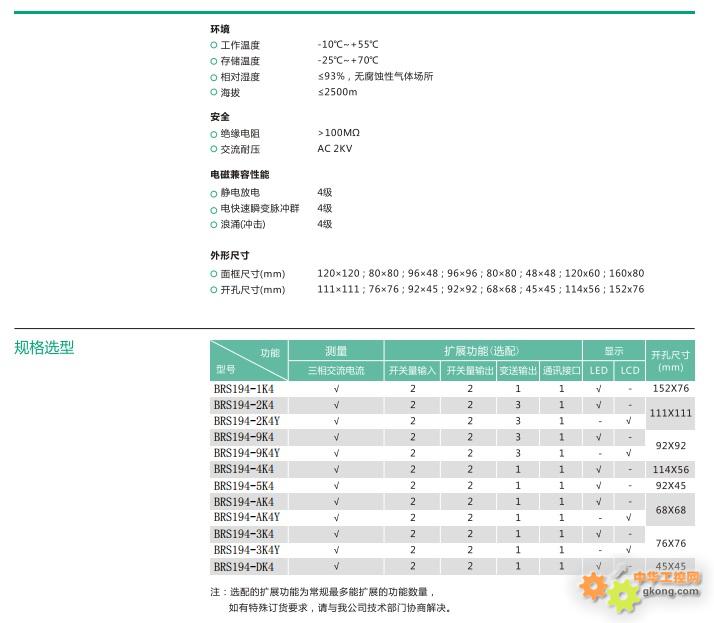Screen dimensions: 714x623
Task: Select model BRS194-3K4 in the table
Action: 244,534
